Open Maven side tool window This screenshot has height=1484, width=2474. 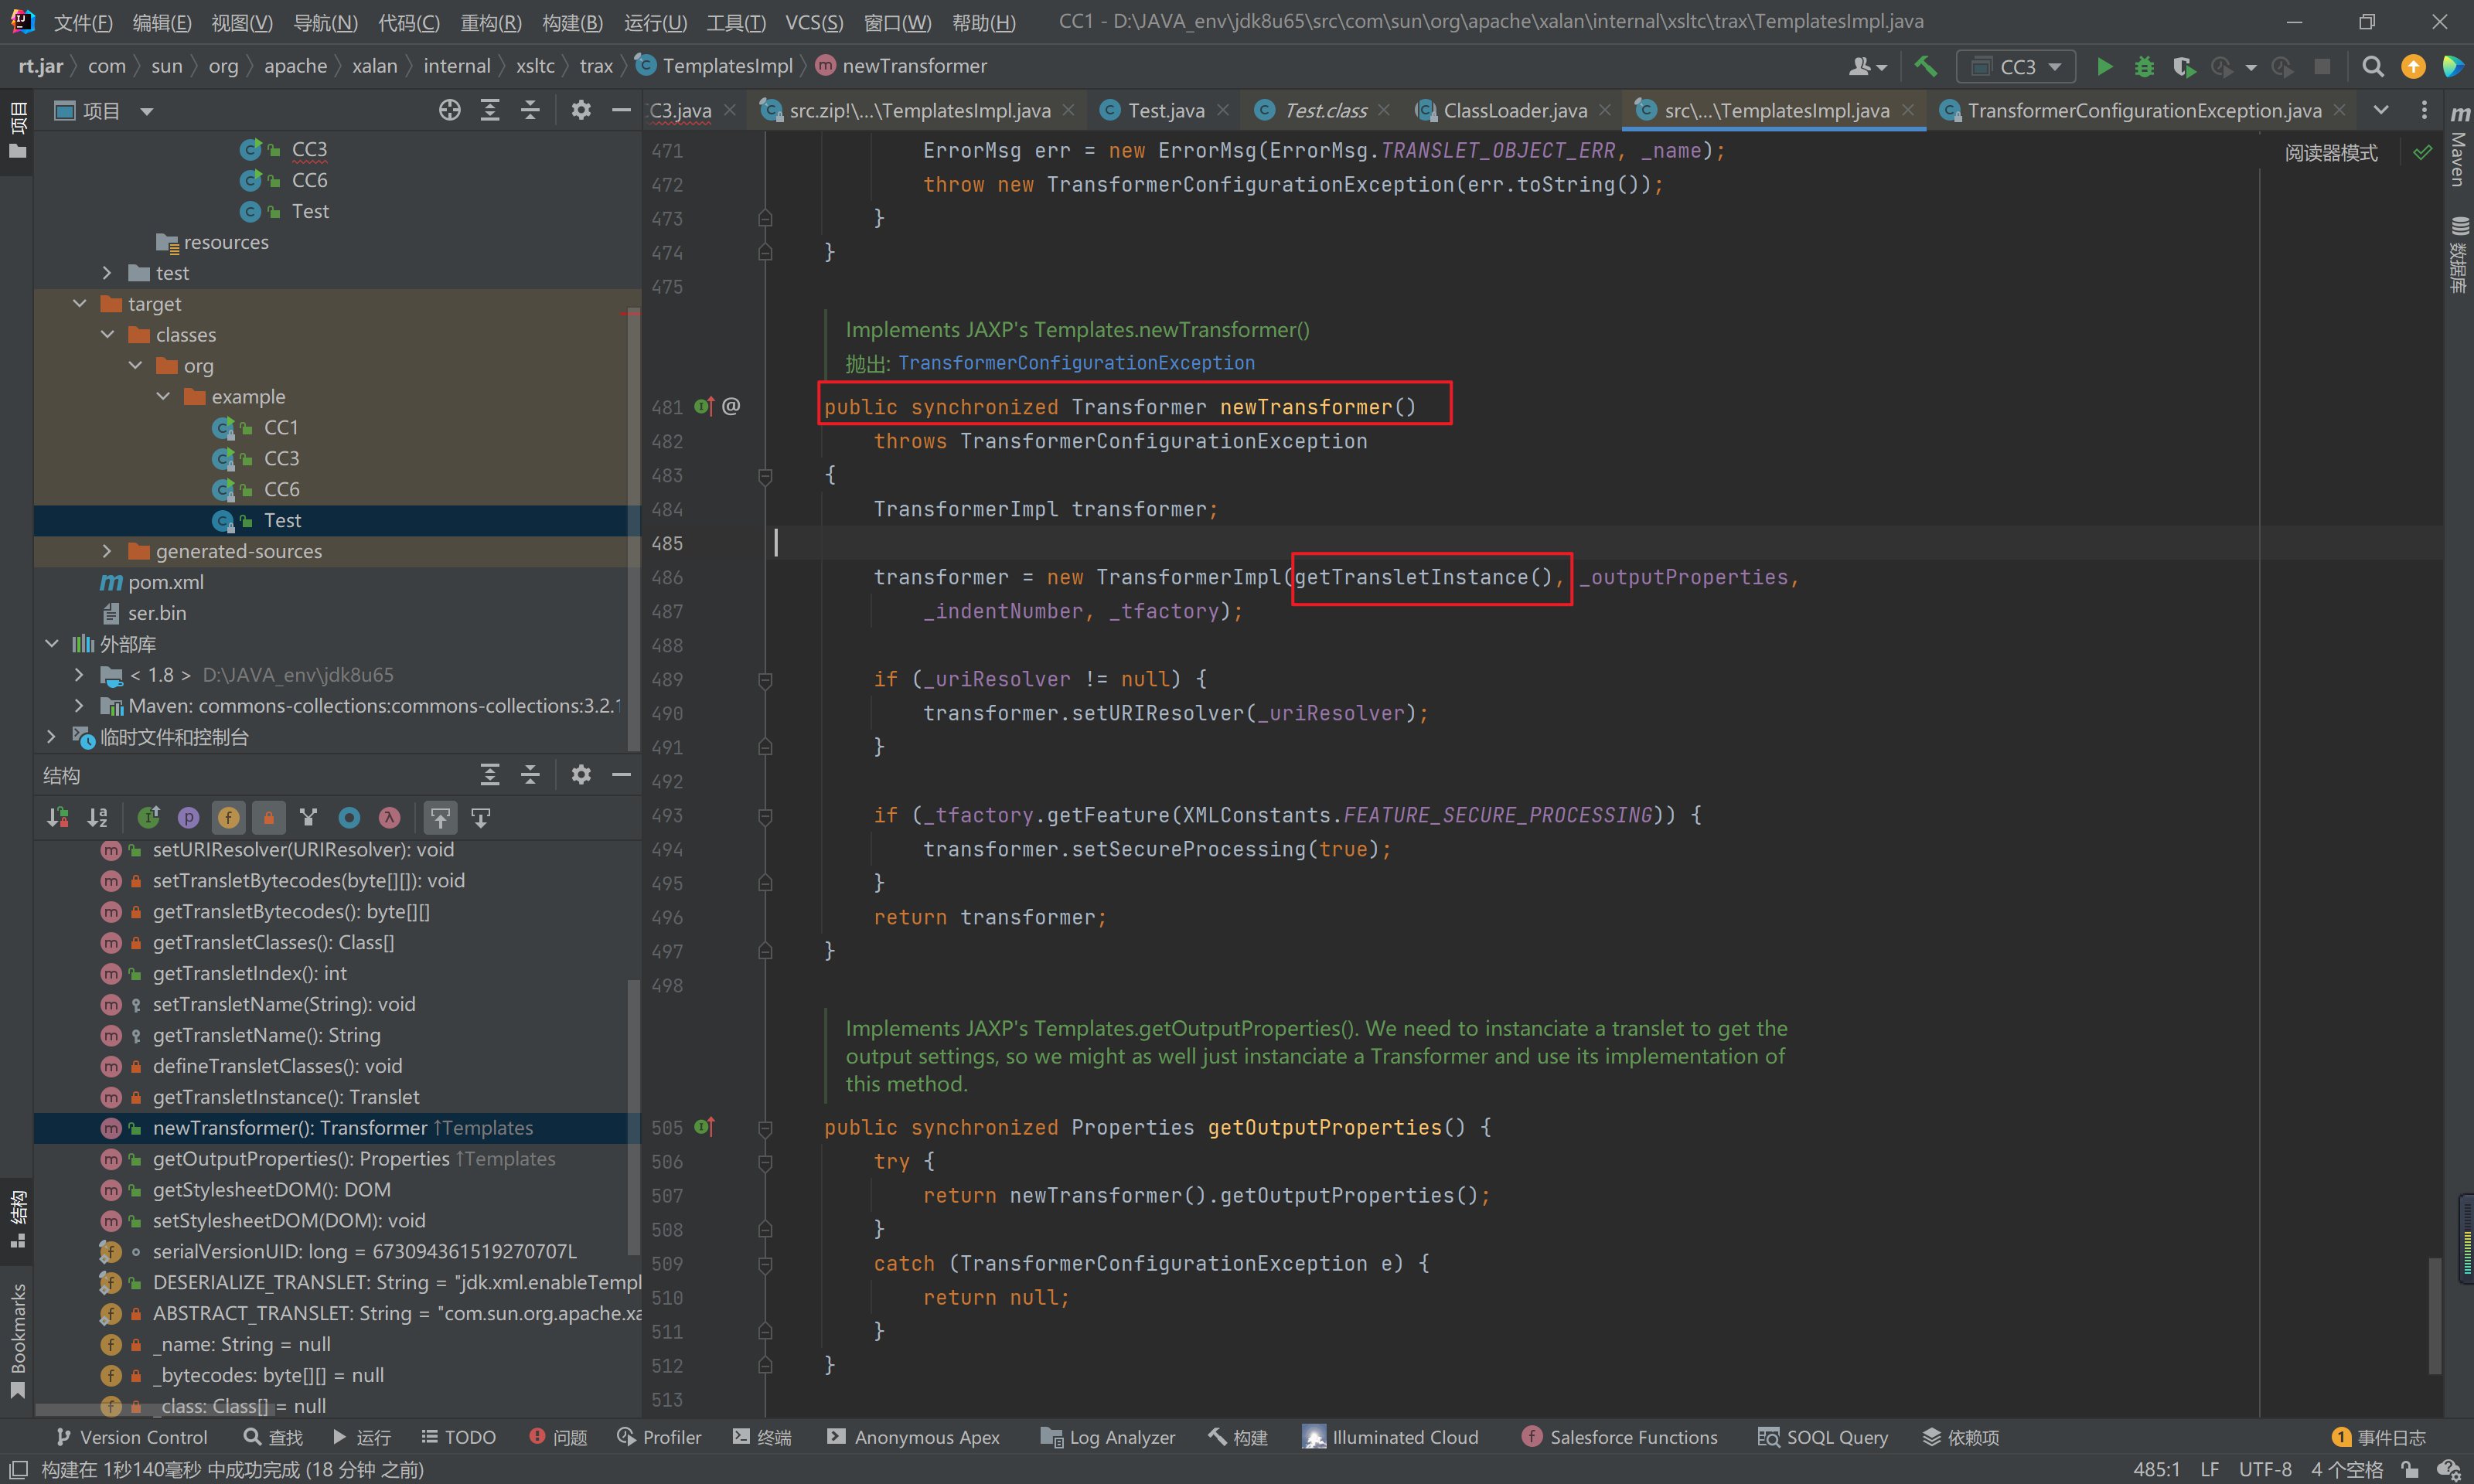(x=2459, y=148)
